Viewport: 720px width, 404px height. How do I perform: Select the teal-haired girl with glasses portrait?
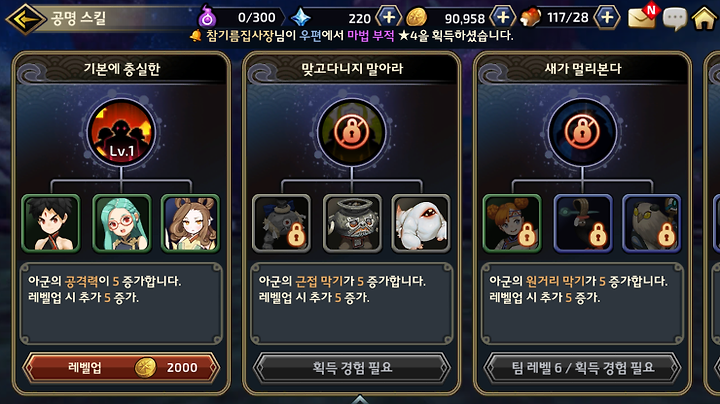pos(122,224)
